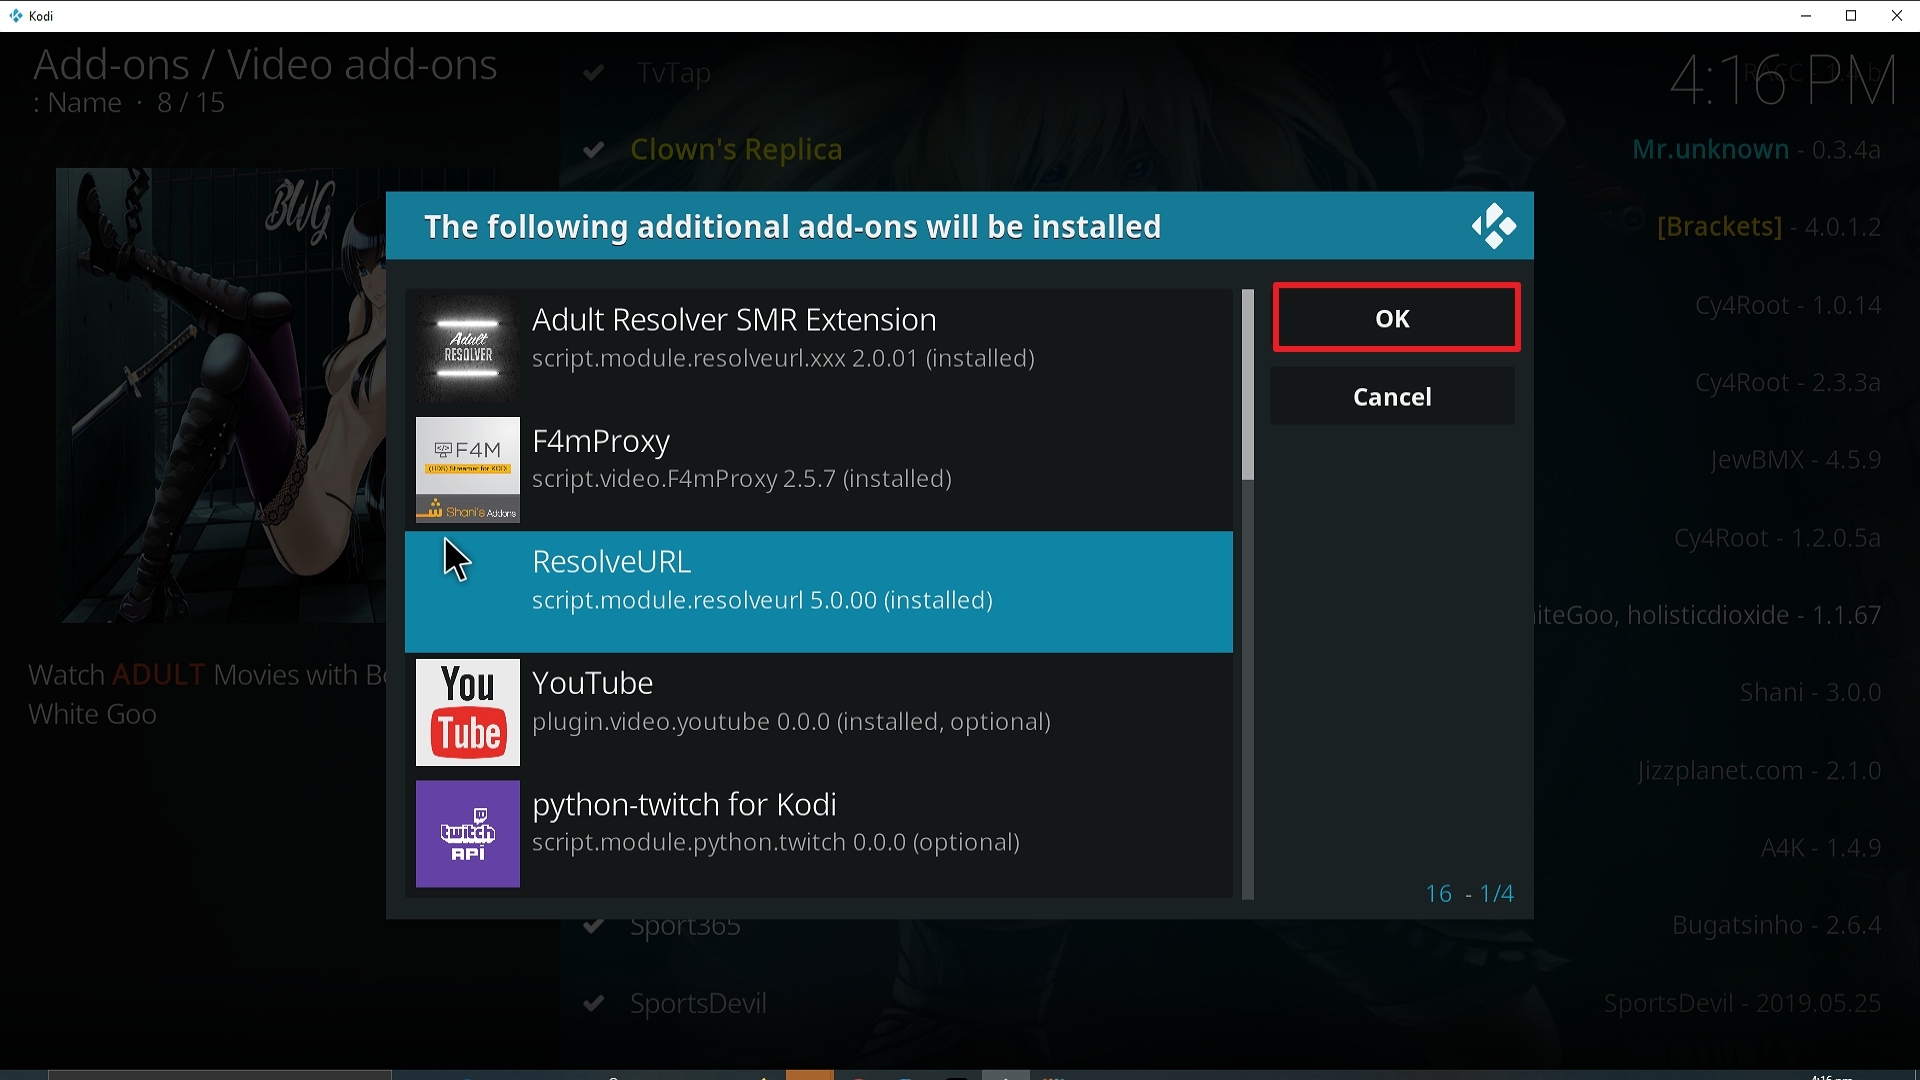Click the F4M proxy add-on icon

point(468,470)
